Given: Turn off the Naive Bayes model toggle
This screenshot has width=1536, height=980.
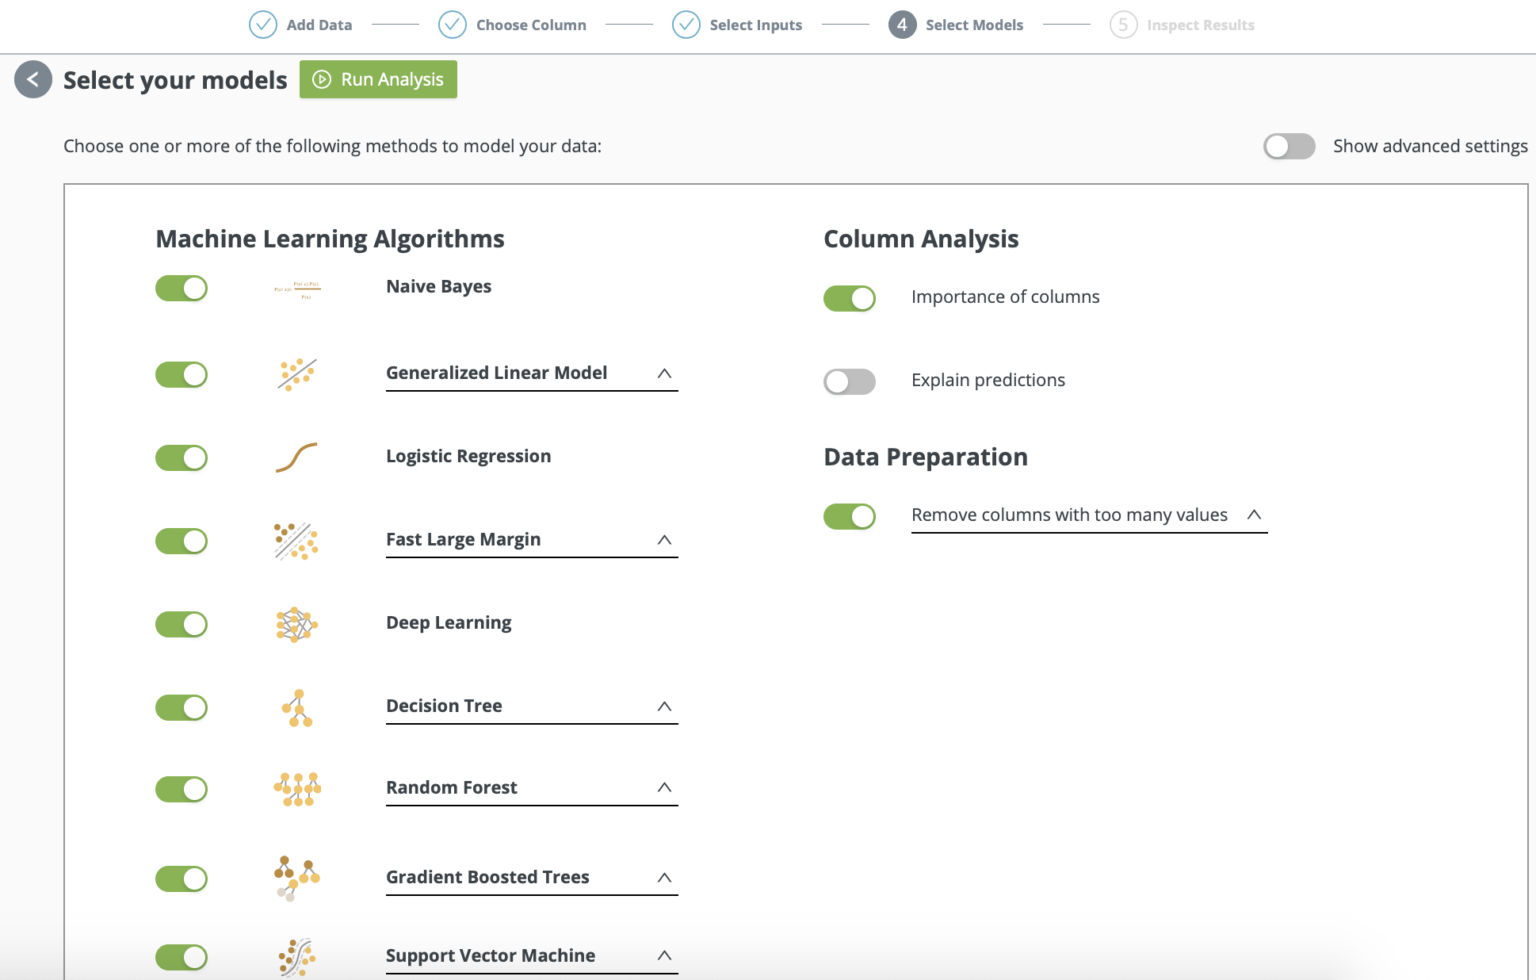Looking at the screenshot, I should [181, 288].
